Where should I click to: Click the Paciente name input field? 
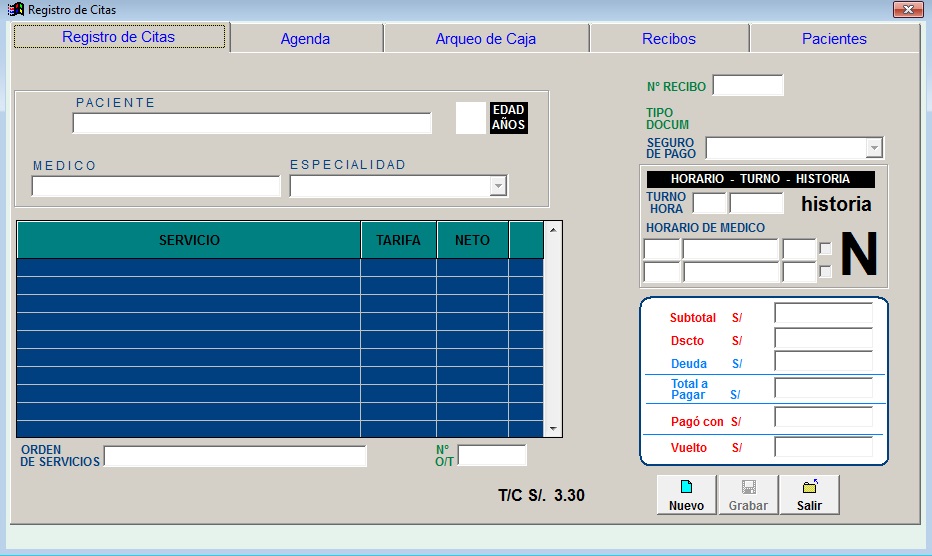click(252, 123)
